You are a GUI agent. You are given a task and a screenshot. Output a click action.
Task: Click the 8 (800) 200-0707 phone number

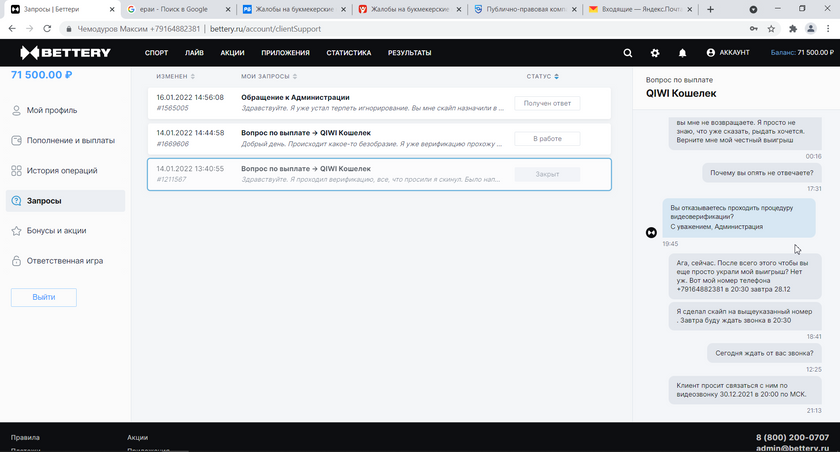pos(792,438)
